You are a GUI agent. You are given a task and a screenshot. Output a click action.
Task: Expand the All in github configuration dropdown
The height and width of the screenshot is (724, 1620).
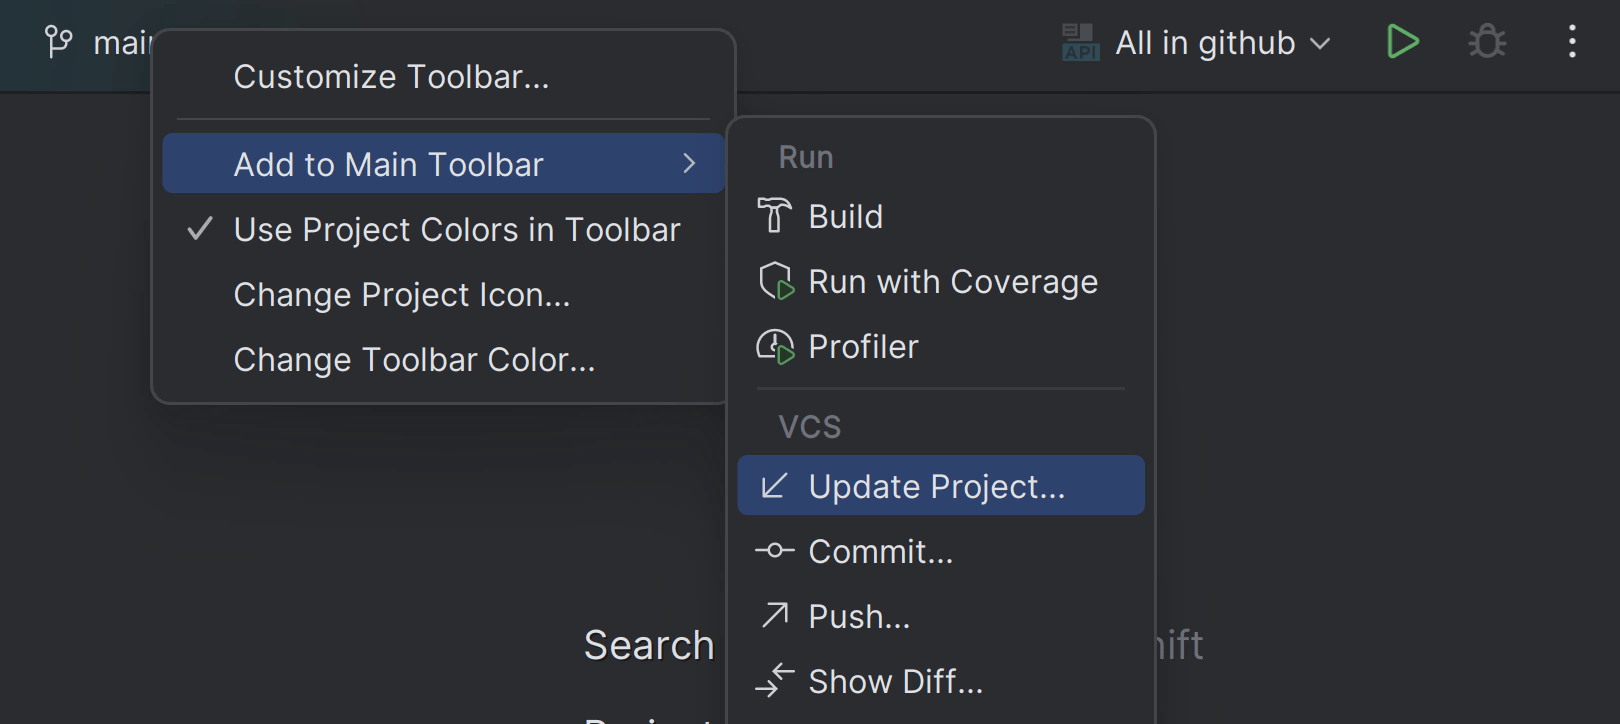point(1319,43)
